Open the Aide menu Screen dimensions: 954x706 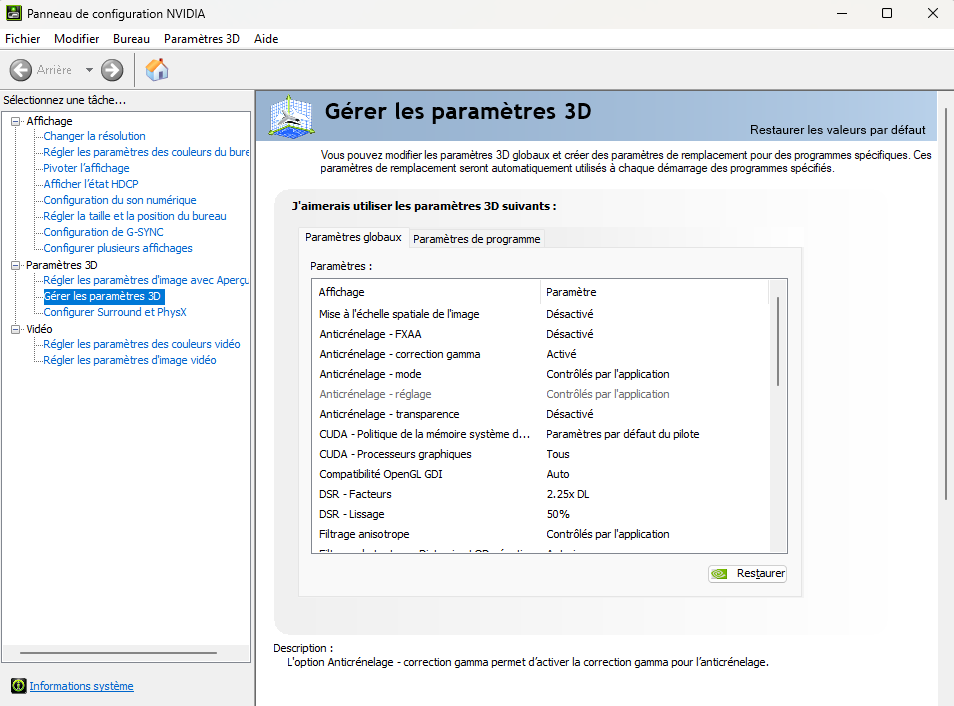click(x=266, y=39)
